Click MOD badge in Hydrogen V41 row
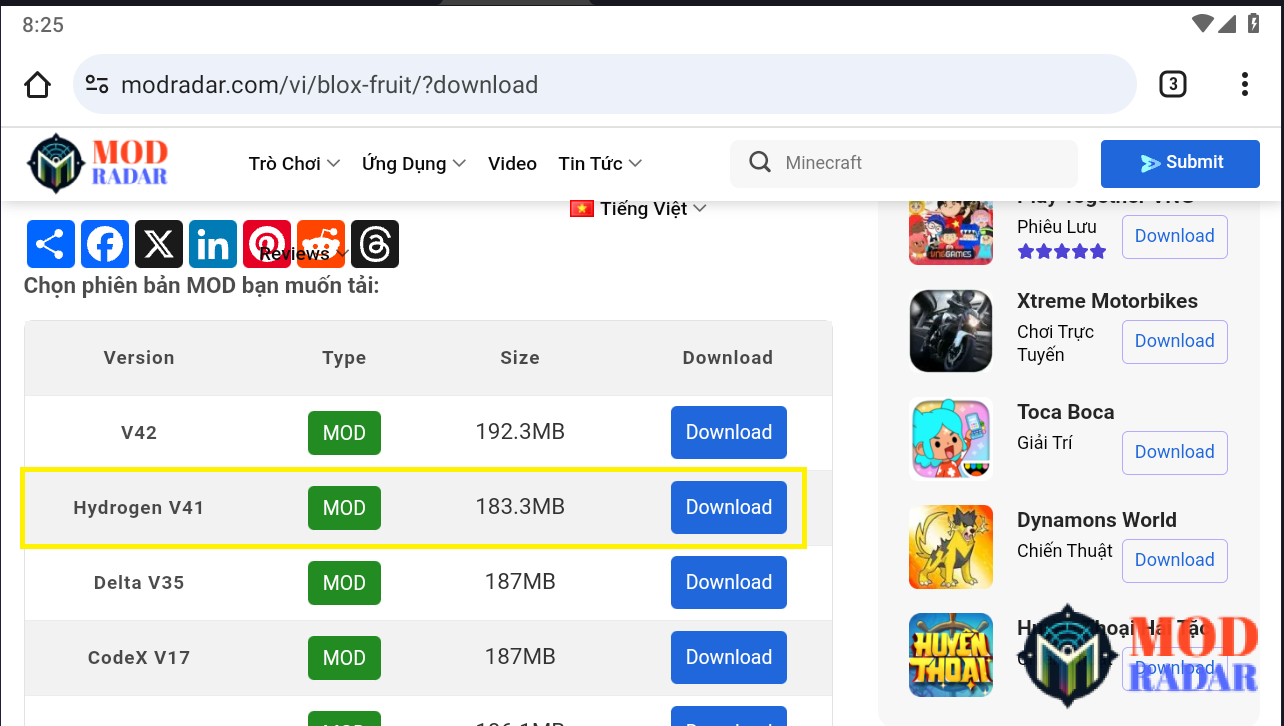Image resolution: width=1284 pixels, height=726 pixels. pyautogui.click(x=344, y=508)
